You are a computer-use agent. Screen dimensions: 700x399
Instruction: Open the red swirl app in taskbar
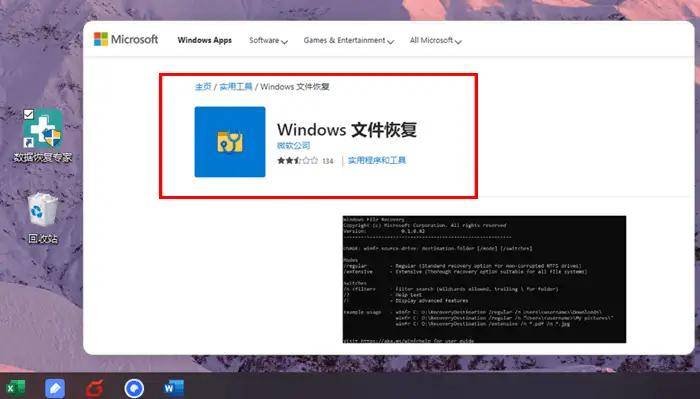94,388
